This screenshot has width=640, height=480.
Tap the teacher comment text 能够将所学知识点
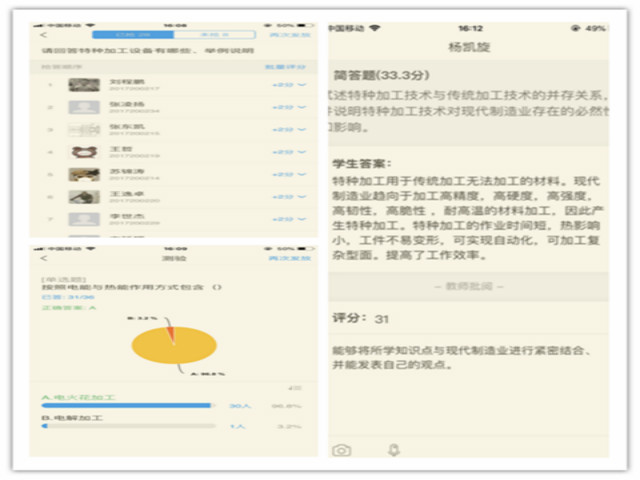click(x=462, y=357)
